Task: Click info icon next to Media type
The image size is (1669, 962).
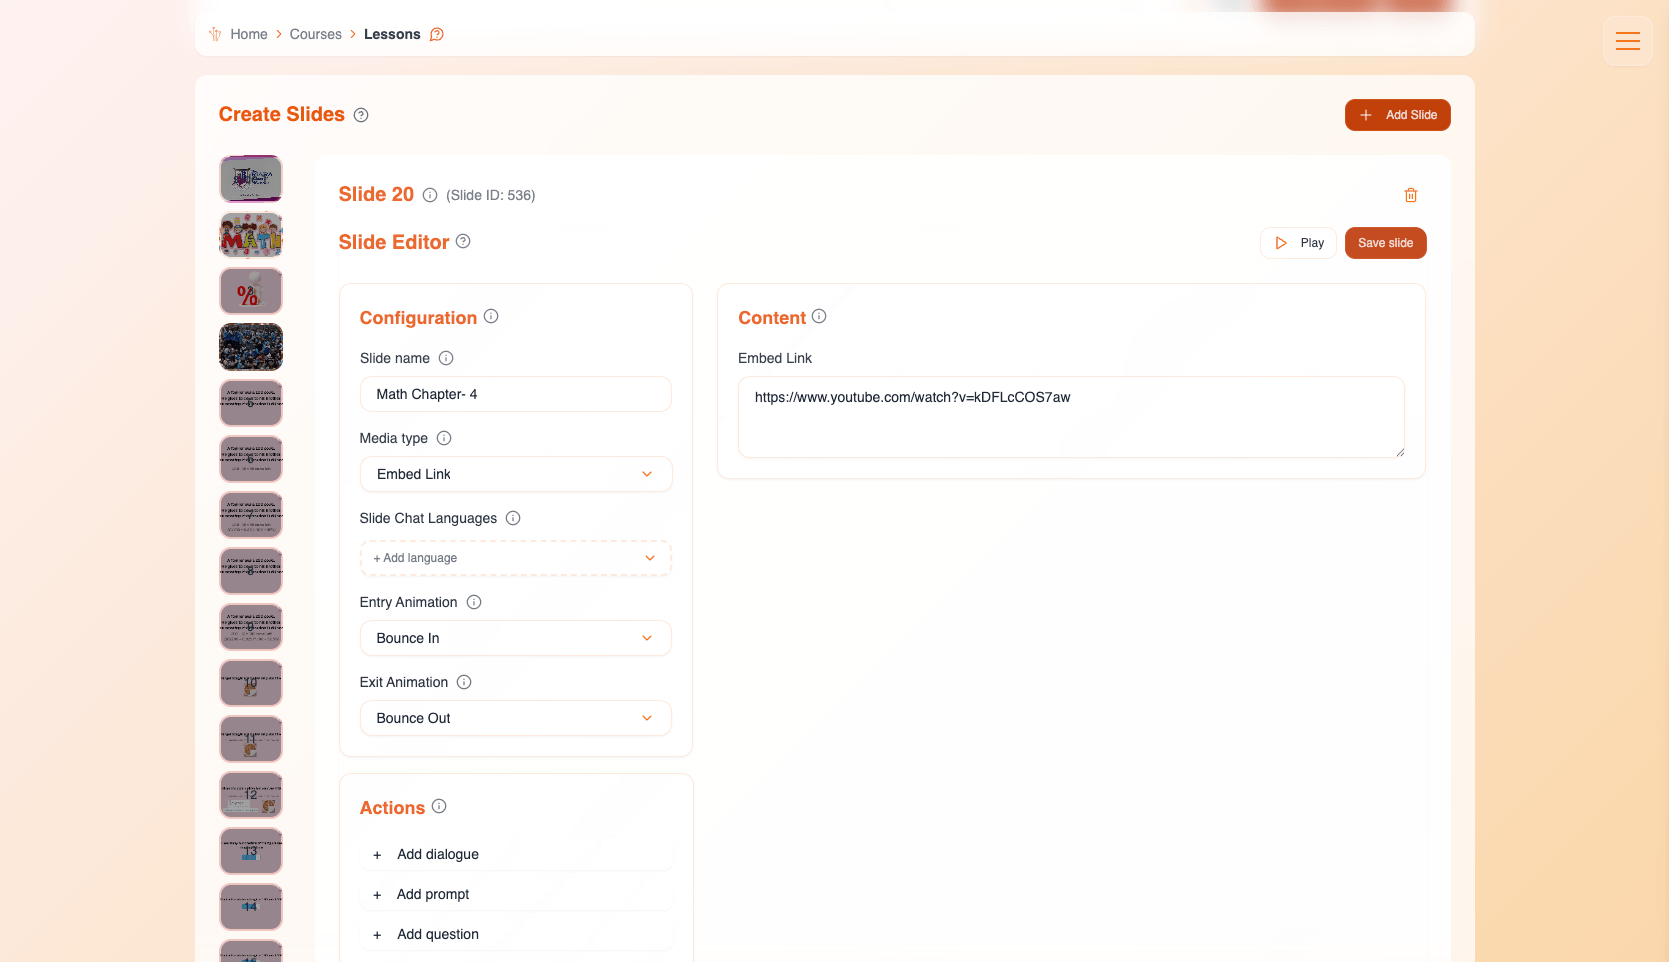Action: pyautogui.click(x=444, y=438)
